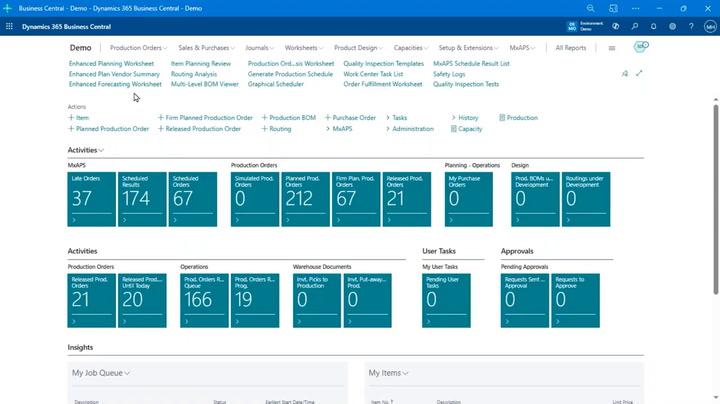Collapse the Activities section chevron
The image size is (720, 404).
tap(101, 150)
